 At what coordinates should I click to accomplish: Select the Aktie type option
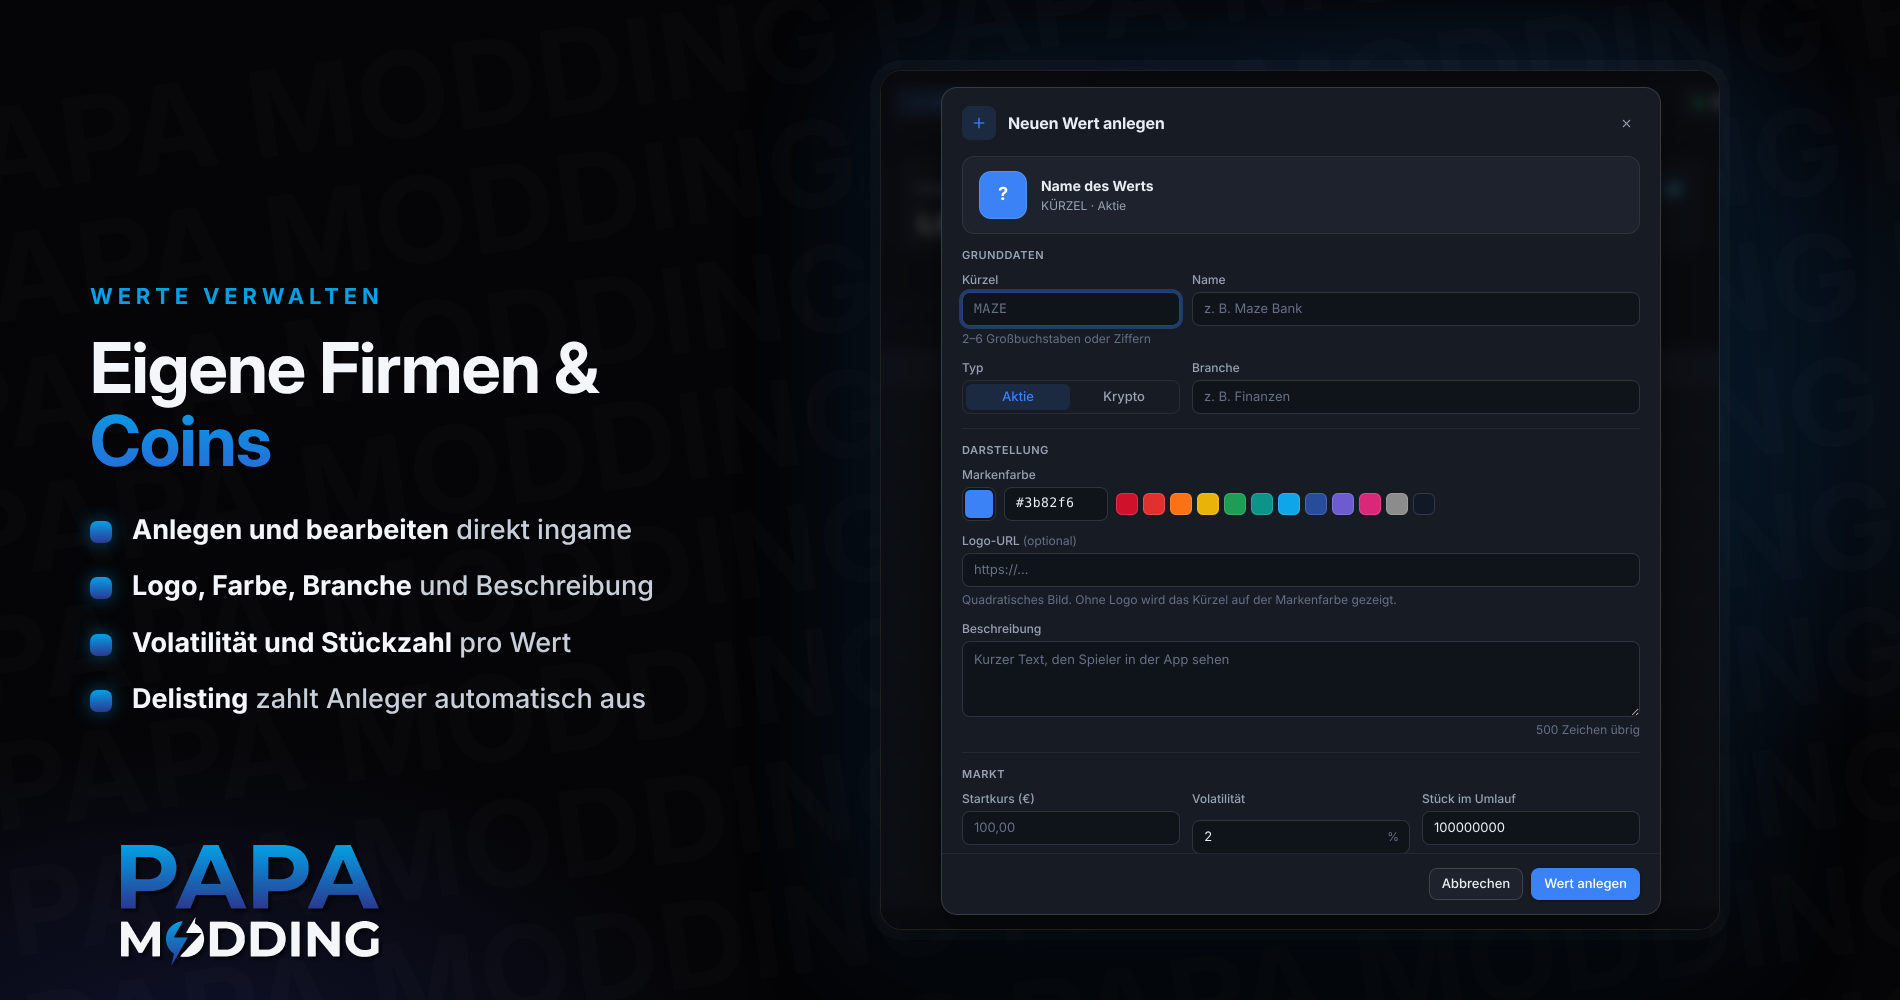[x=1018, y=397]
